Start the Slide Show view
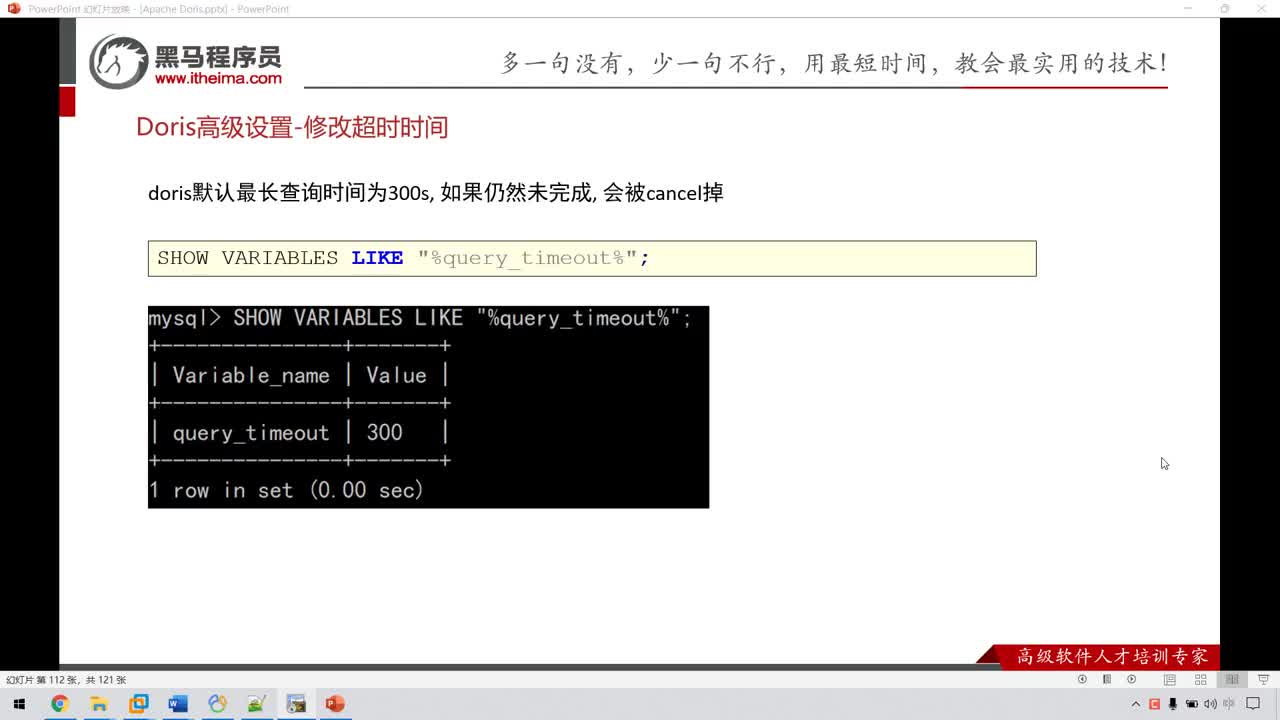This screenshot has width=1280, height=720. (x=1264, y=679)
